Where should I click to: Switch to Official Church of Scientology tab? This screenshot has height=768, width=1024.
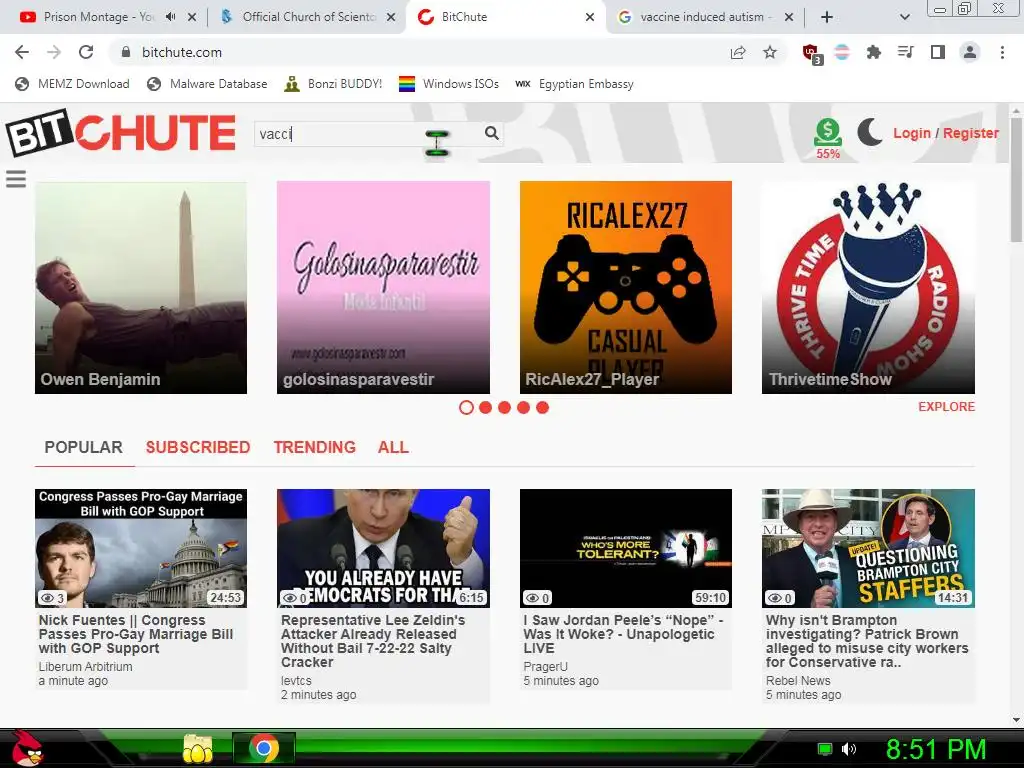point(307,17)
